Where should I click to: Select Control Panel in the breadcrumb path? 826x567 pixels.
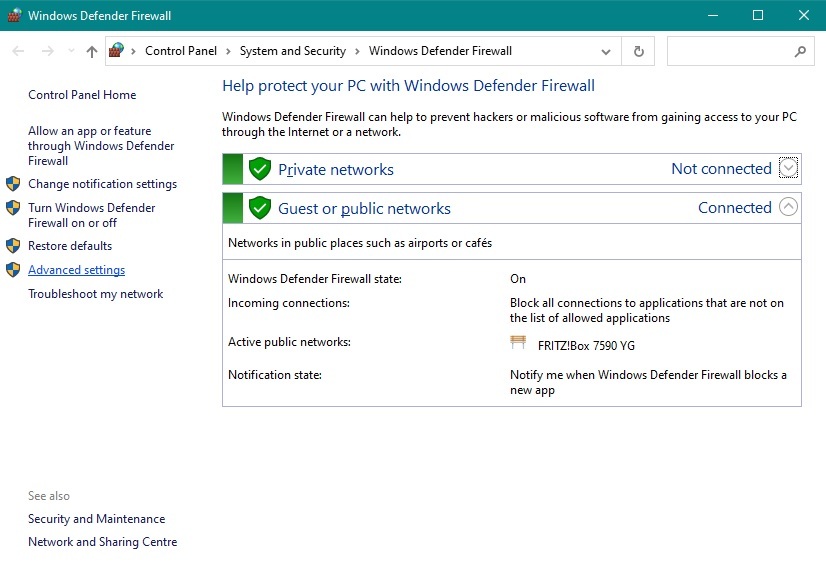pyautogui.click(x=179, y=51)
